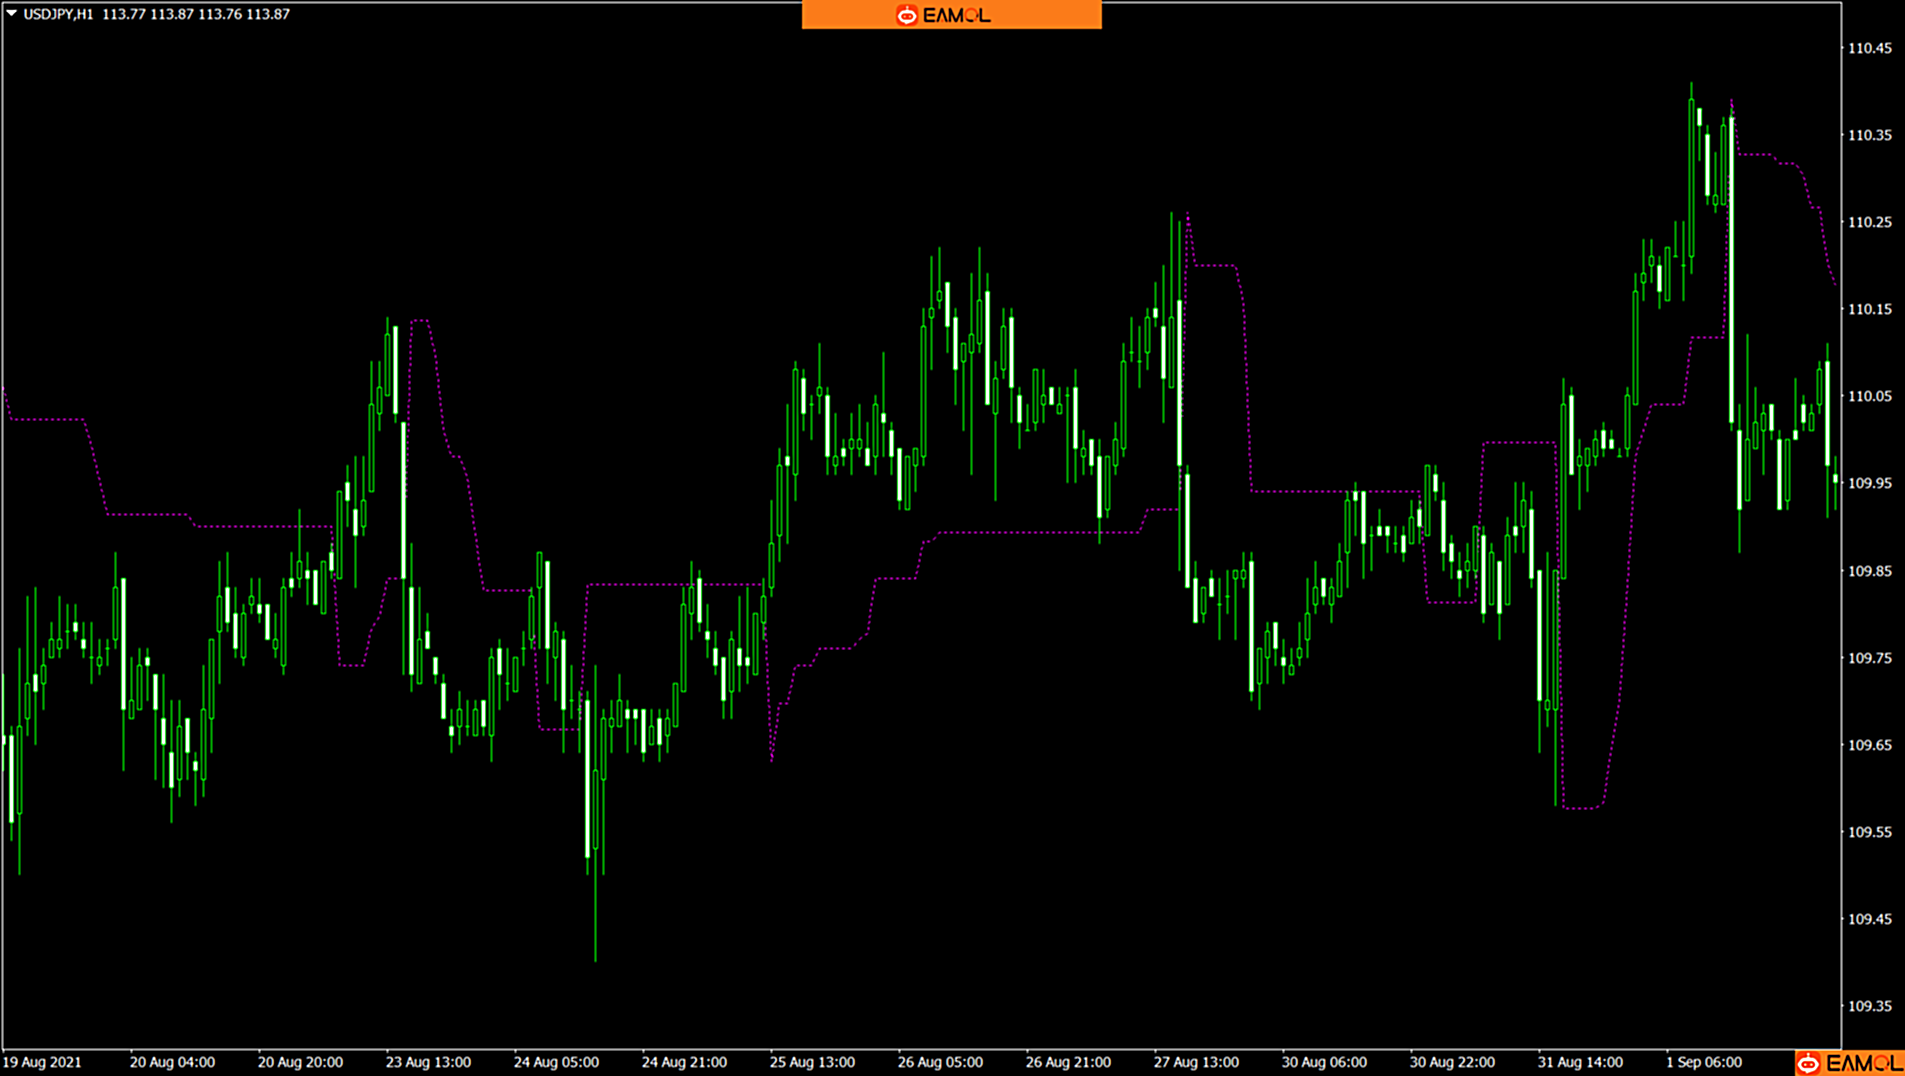
Task: Click the 109.55 price scale label
Action: click(1869, 832)
